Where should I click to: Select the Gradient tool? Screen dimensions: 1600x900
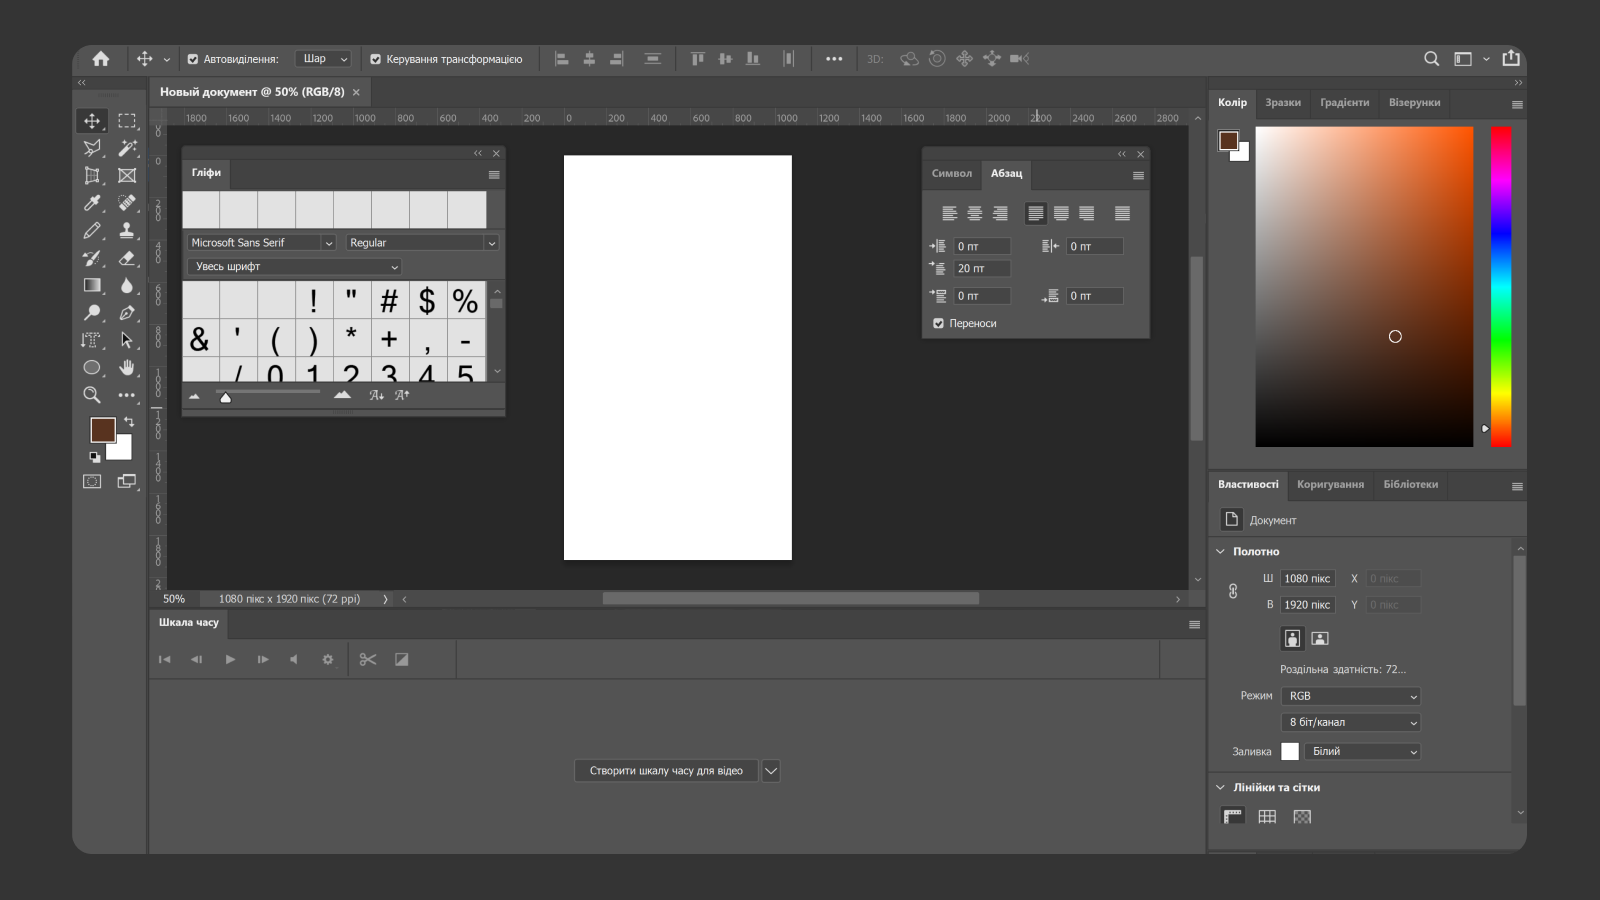coord(92,285)
